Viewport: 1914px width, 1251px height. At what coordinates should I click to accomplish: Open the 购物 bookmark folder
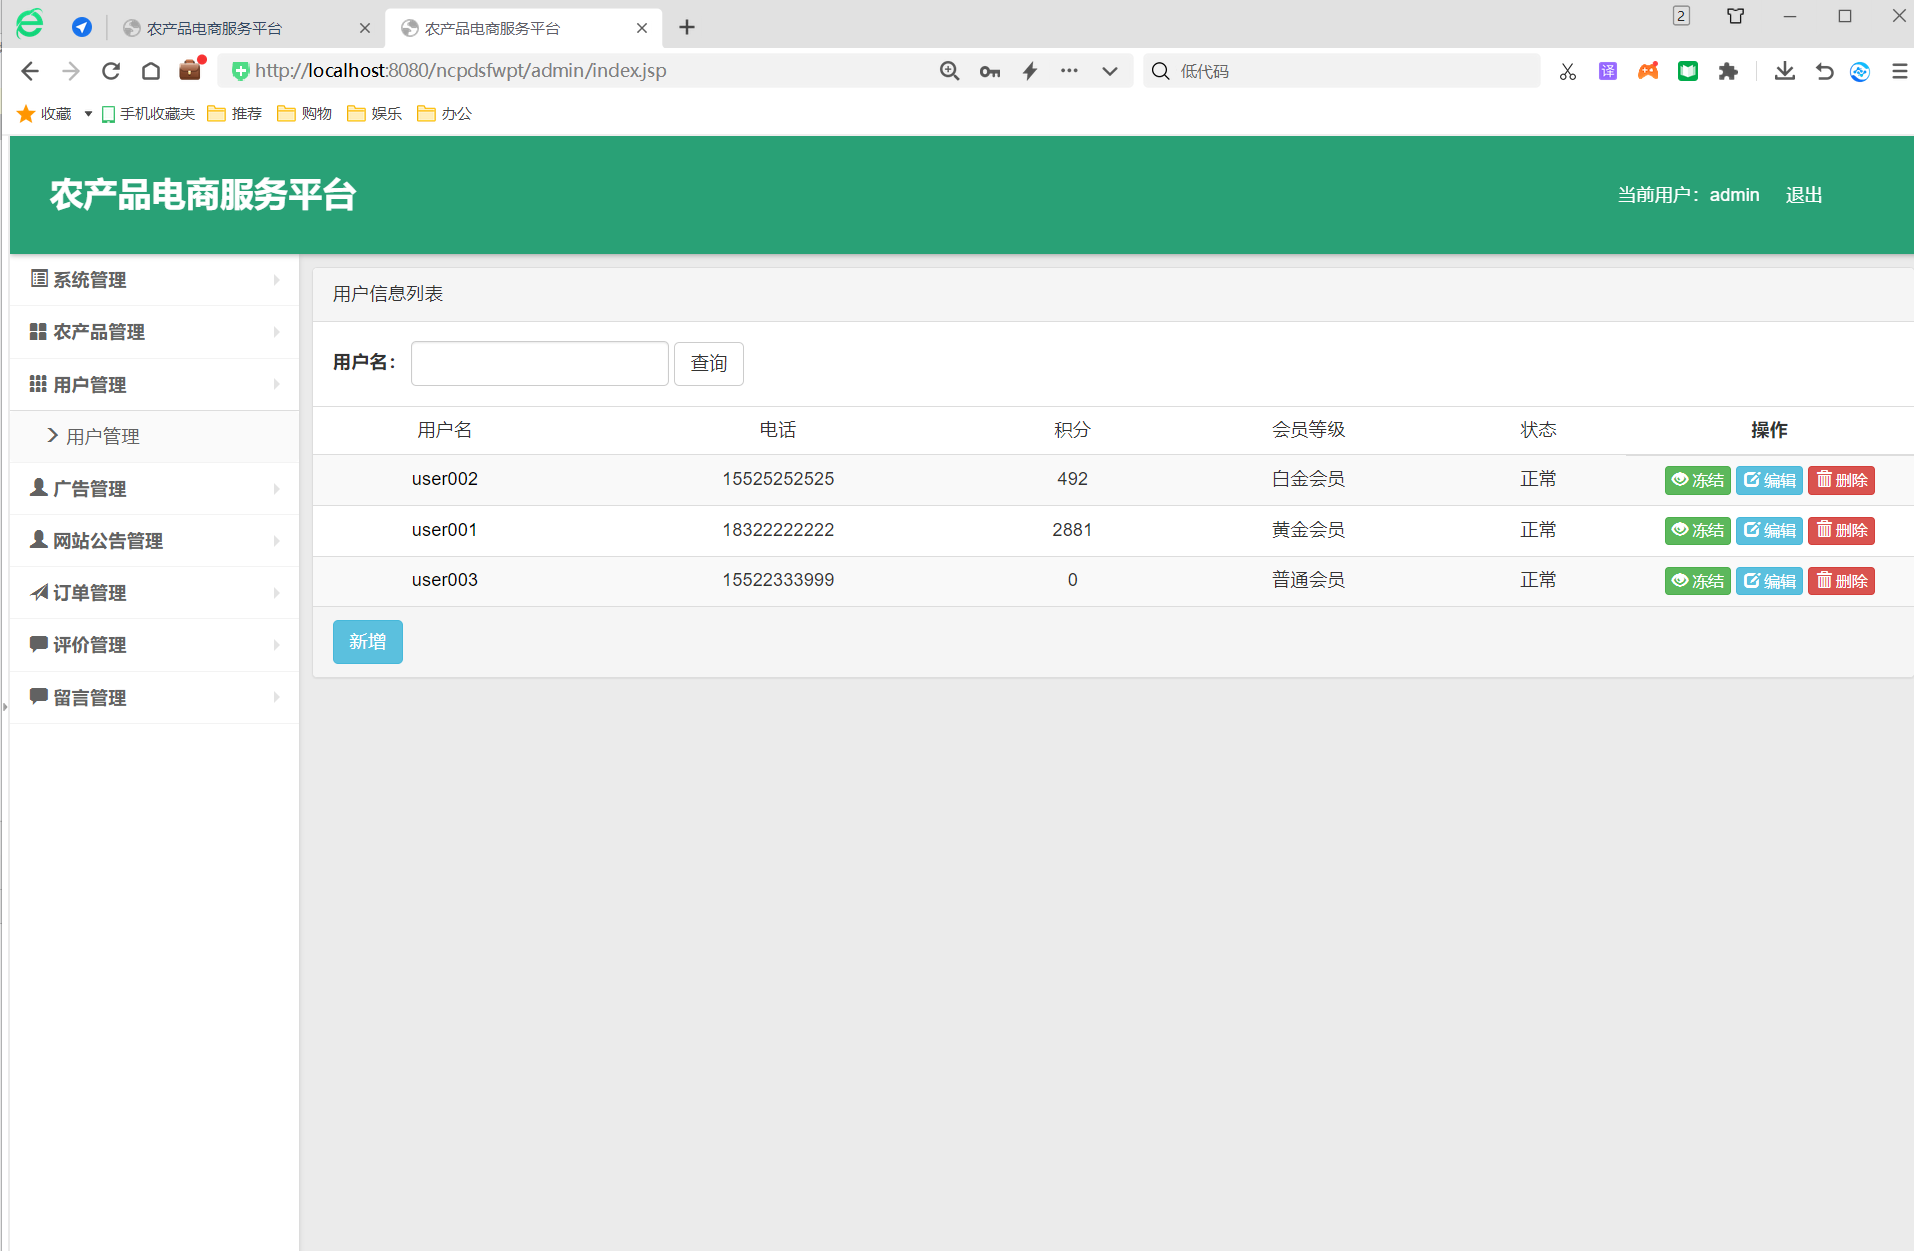pos(305,114)
